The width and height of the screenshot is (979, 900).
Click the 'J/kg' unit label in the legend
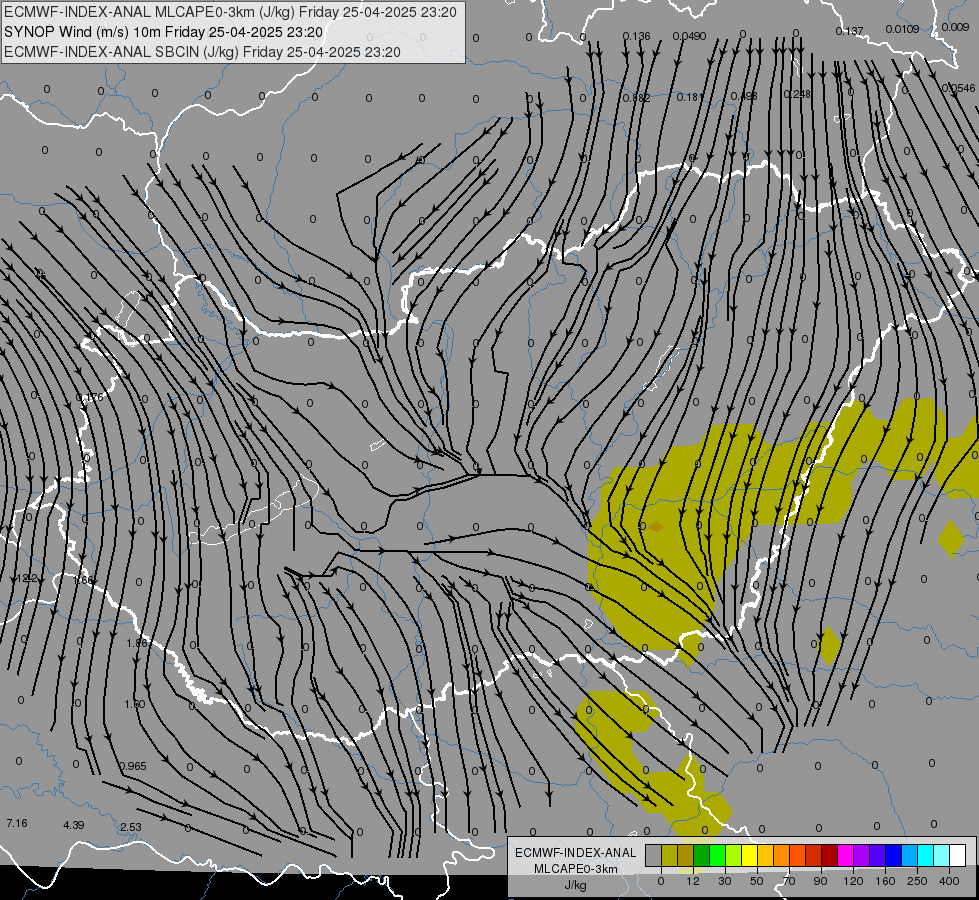[x=575, y=885]
